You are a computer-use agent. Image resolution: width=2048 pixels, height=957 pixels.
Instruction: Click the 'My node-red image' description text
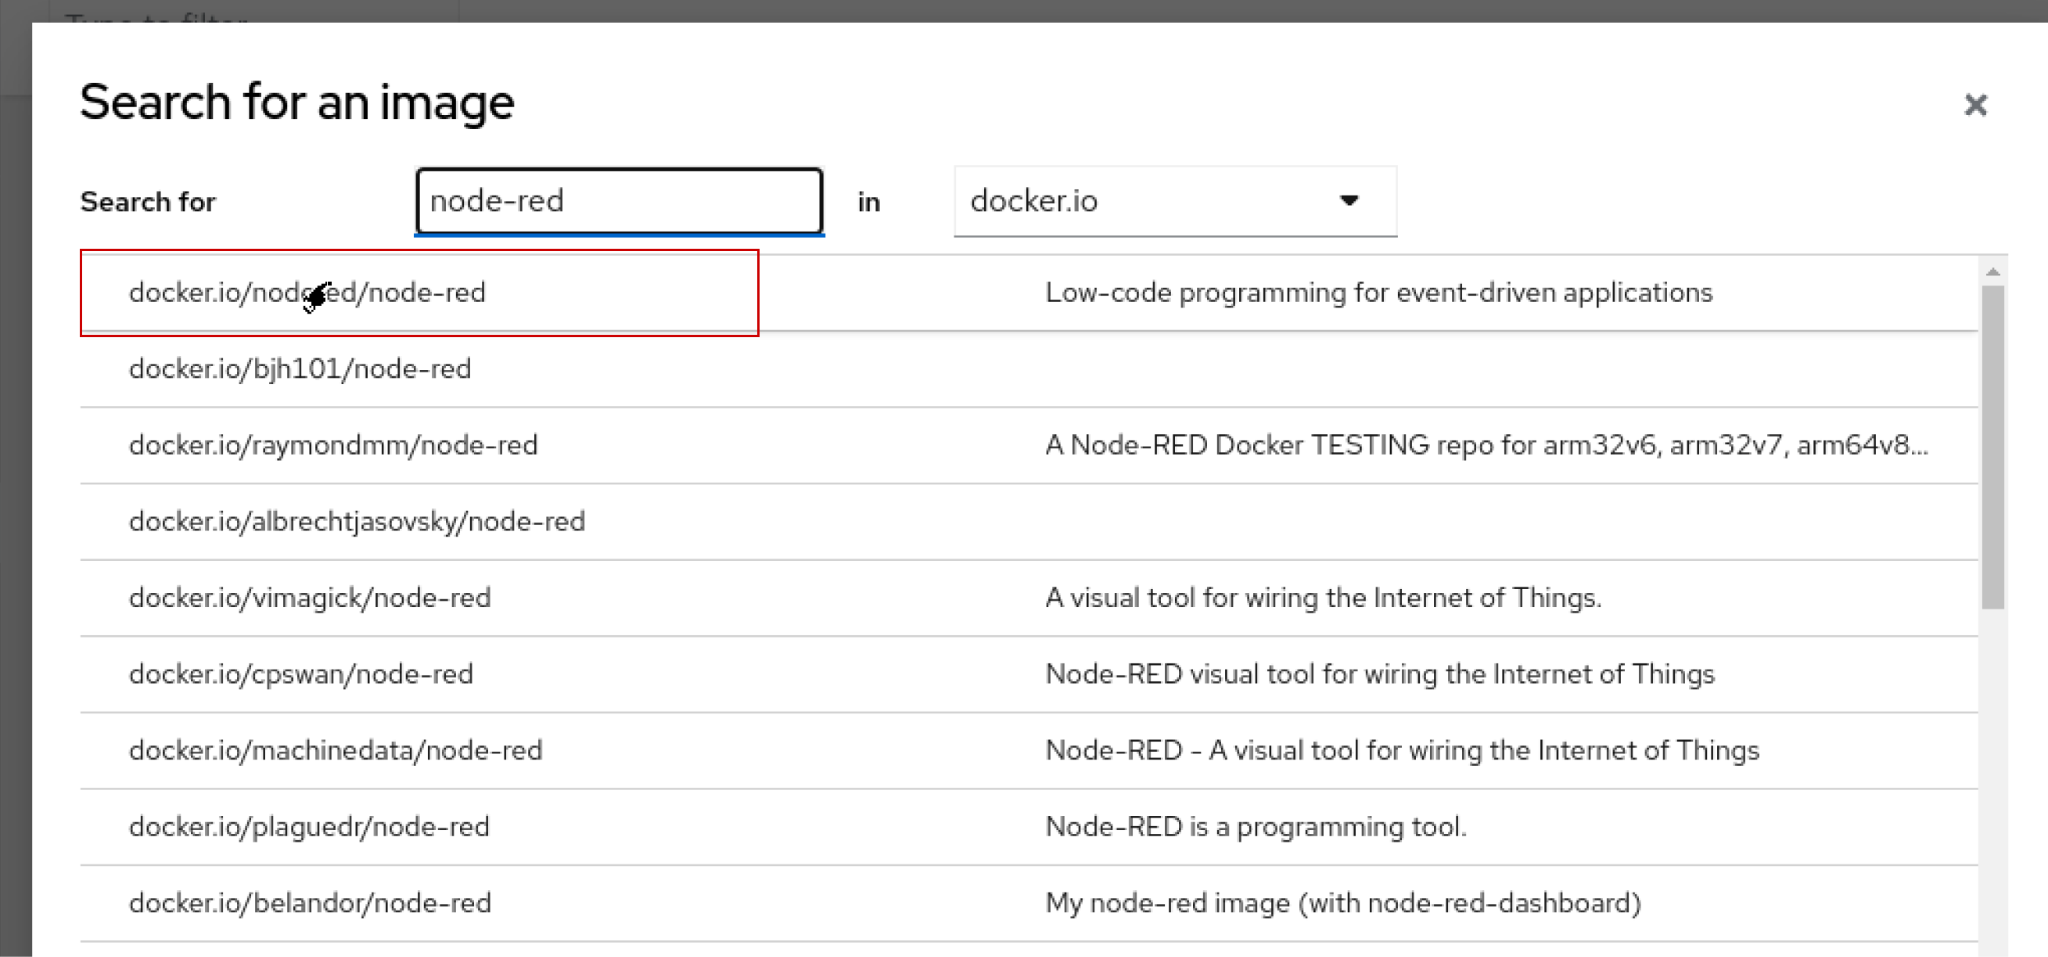[x=1343, y=903]
